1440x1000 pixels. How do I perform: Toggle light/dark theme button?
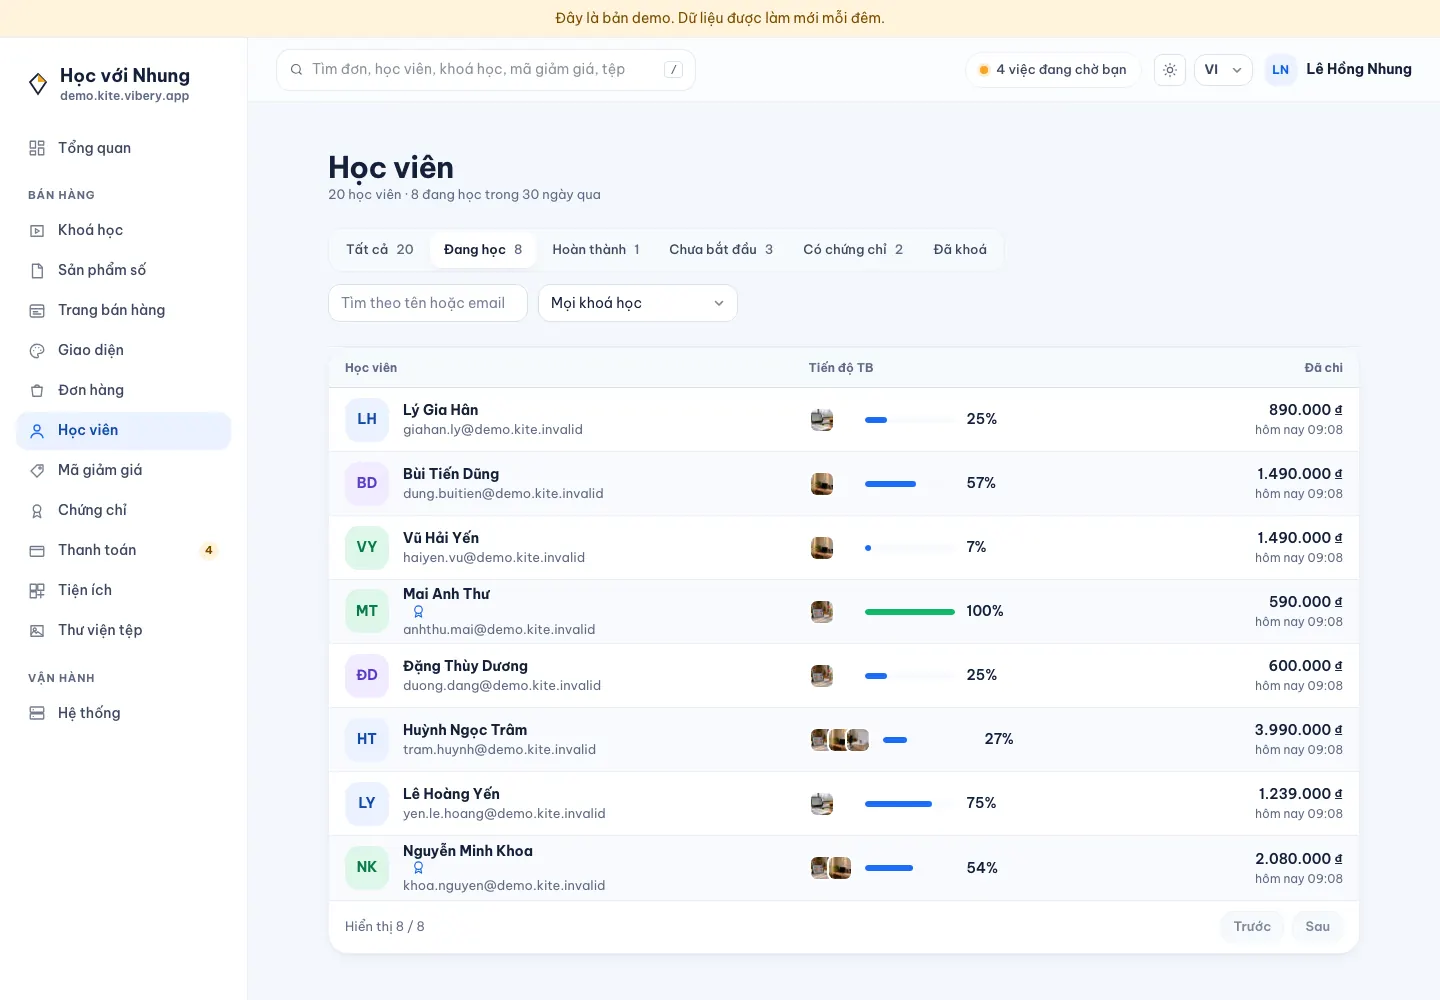(1169, 69)
